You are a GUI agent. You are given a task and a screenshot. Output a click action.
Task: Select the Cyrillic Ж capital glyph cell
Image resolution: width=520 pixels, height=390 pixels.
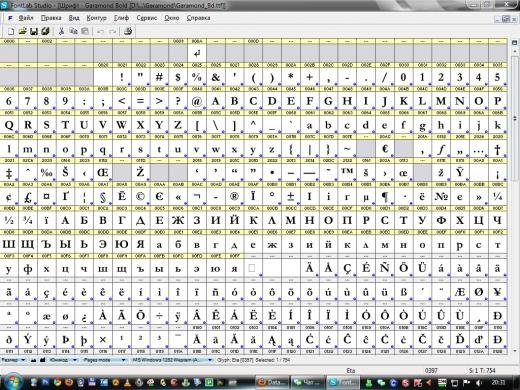[x=178, y=220]
